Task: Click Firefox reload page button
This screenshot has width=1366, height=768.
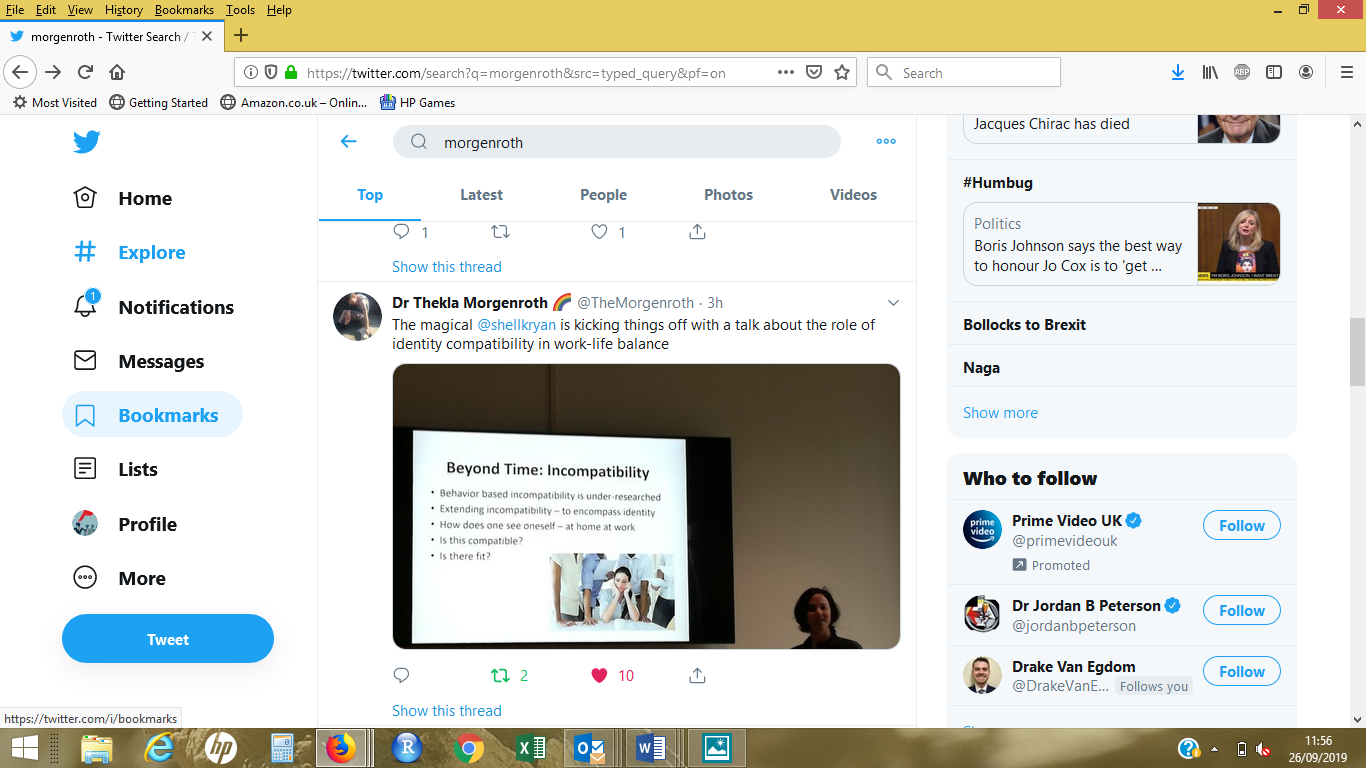Action: 86,72
